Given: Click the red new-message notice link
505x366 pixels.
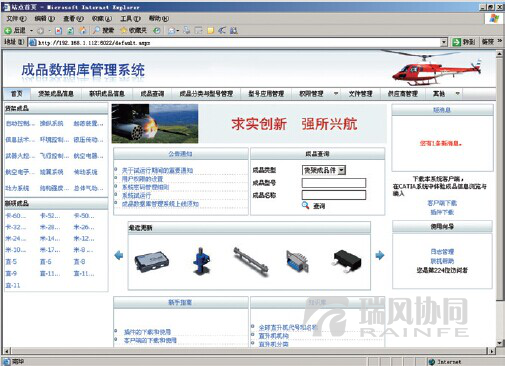Looking at the screenshot, I should point(441,143).
